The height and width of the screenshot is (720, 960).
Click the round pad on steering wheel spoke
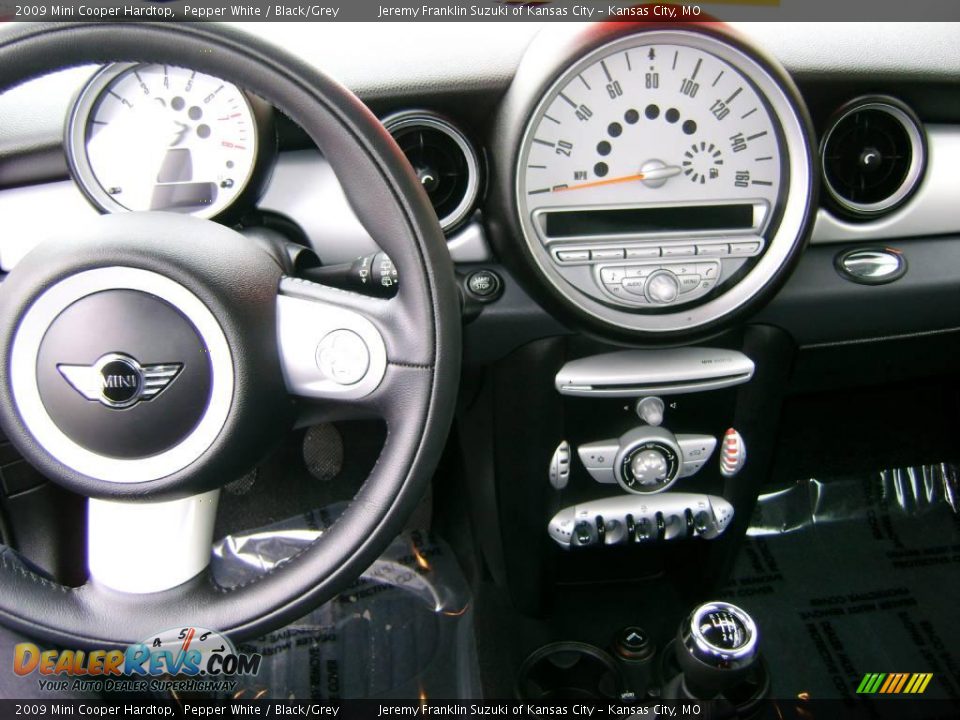tap(342, 357)
